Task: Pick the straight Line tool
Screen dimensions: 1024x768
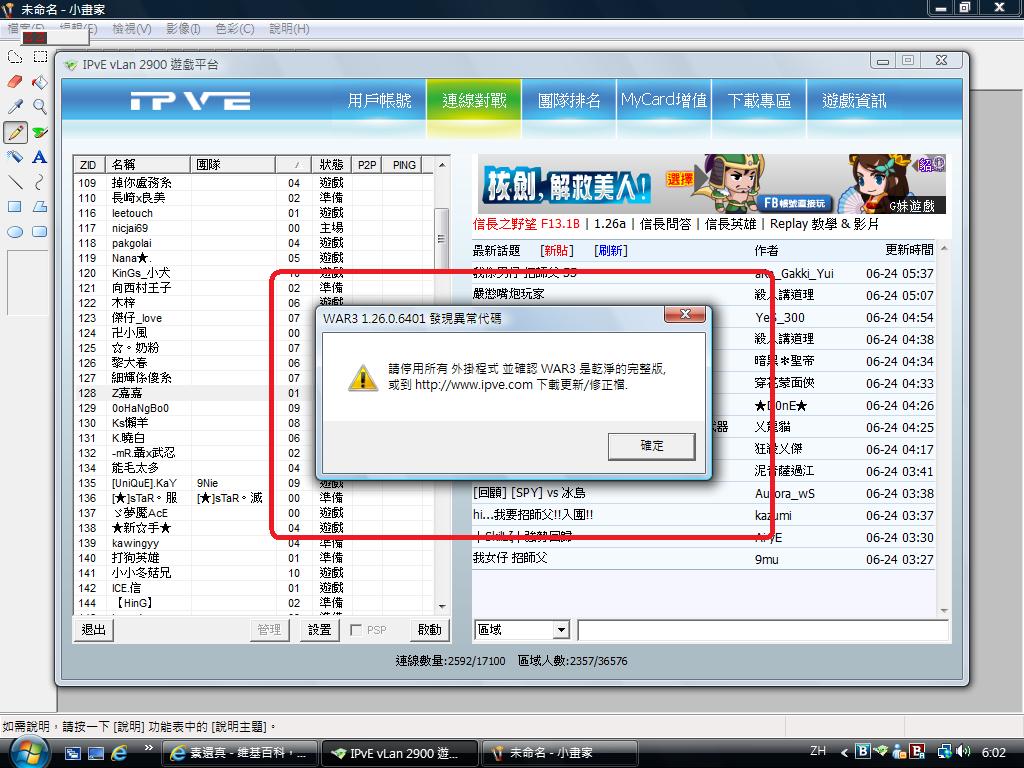Action: click(x=15, y=182)
